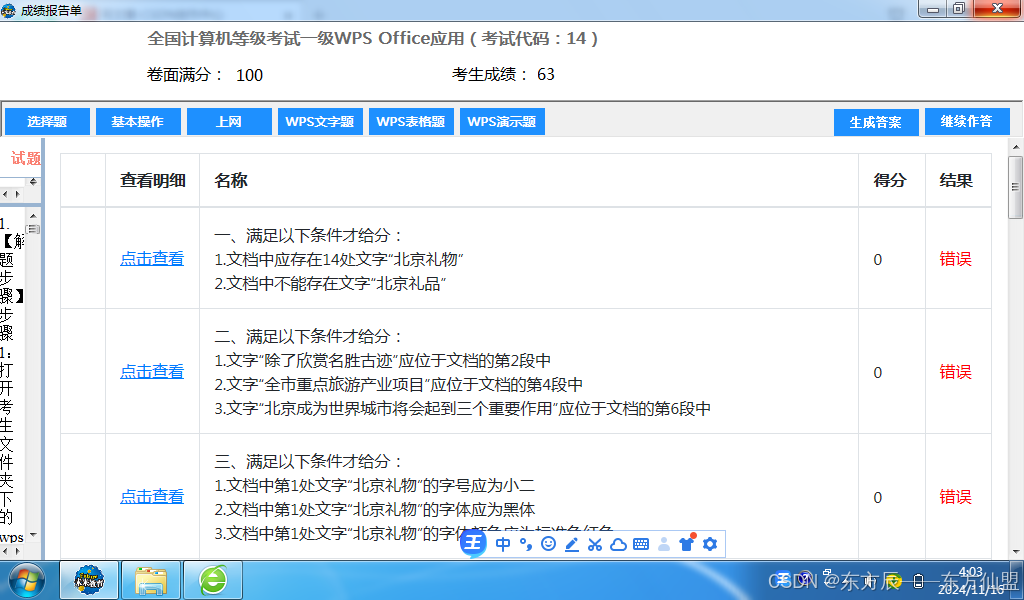This screenshot has width=1024, height=600.
Task: Click the 查看明细 column header
Action: click(x=153, y=180)
